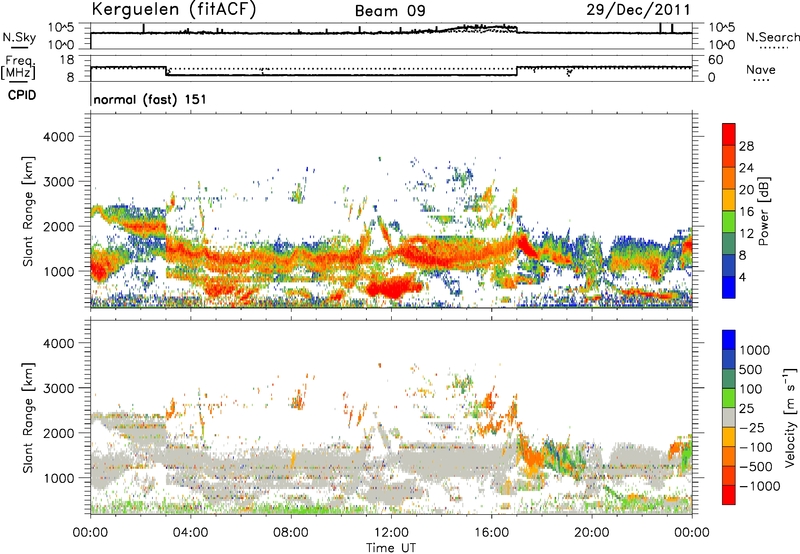The height and width of the screenshot is (554, 800).
Task: Select the 'Beam 09' label
Action: 390,11
